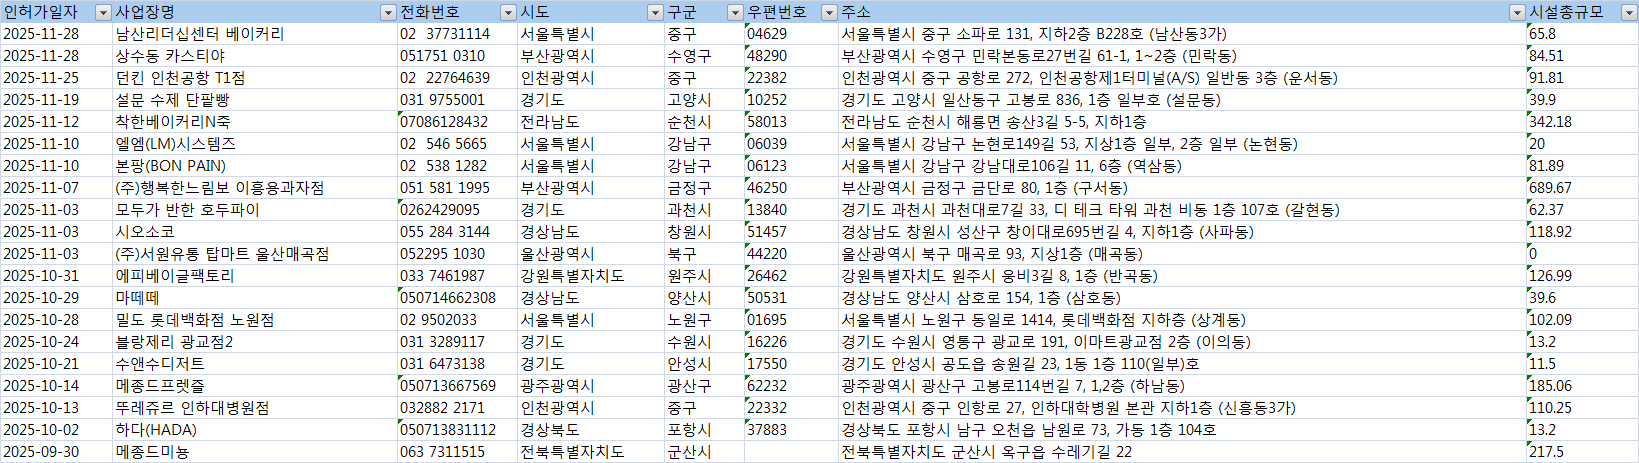Click the 전북특별자치도 cell
1639x463 pixels.
591,452
